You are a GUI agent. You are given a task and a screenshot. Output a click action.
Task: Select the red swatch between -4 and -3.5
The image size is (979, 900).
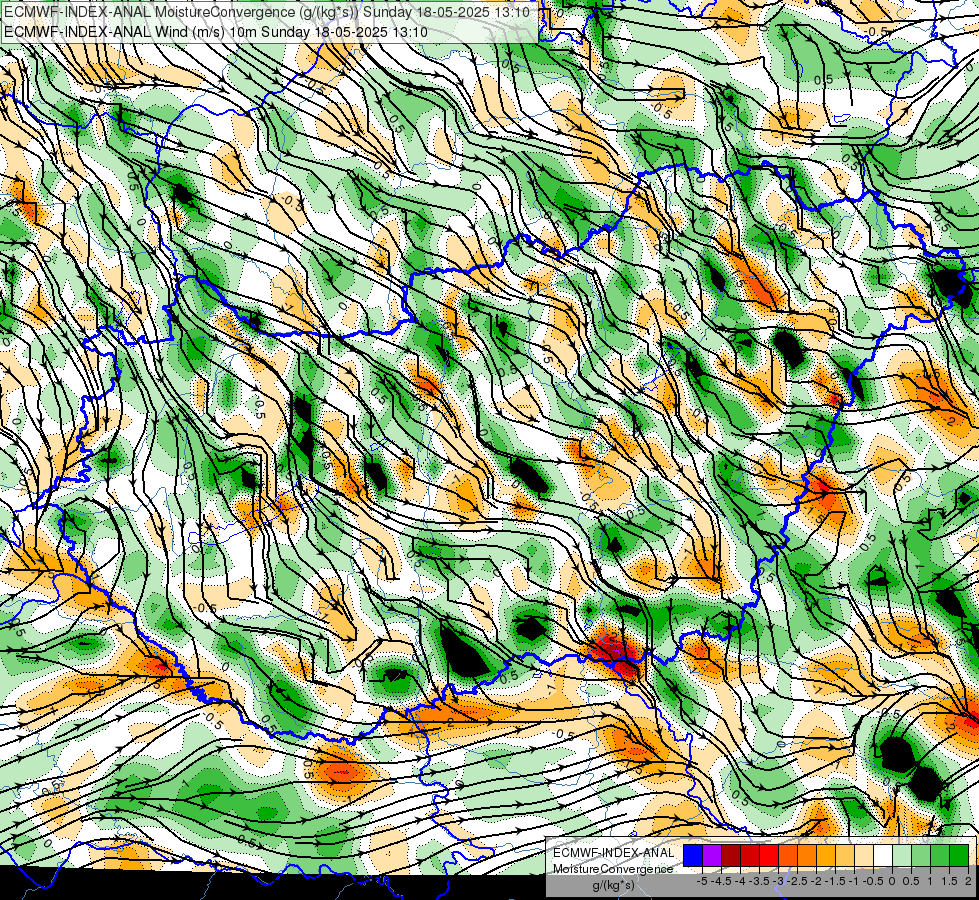(750, 856)
